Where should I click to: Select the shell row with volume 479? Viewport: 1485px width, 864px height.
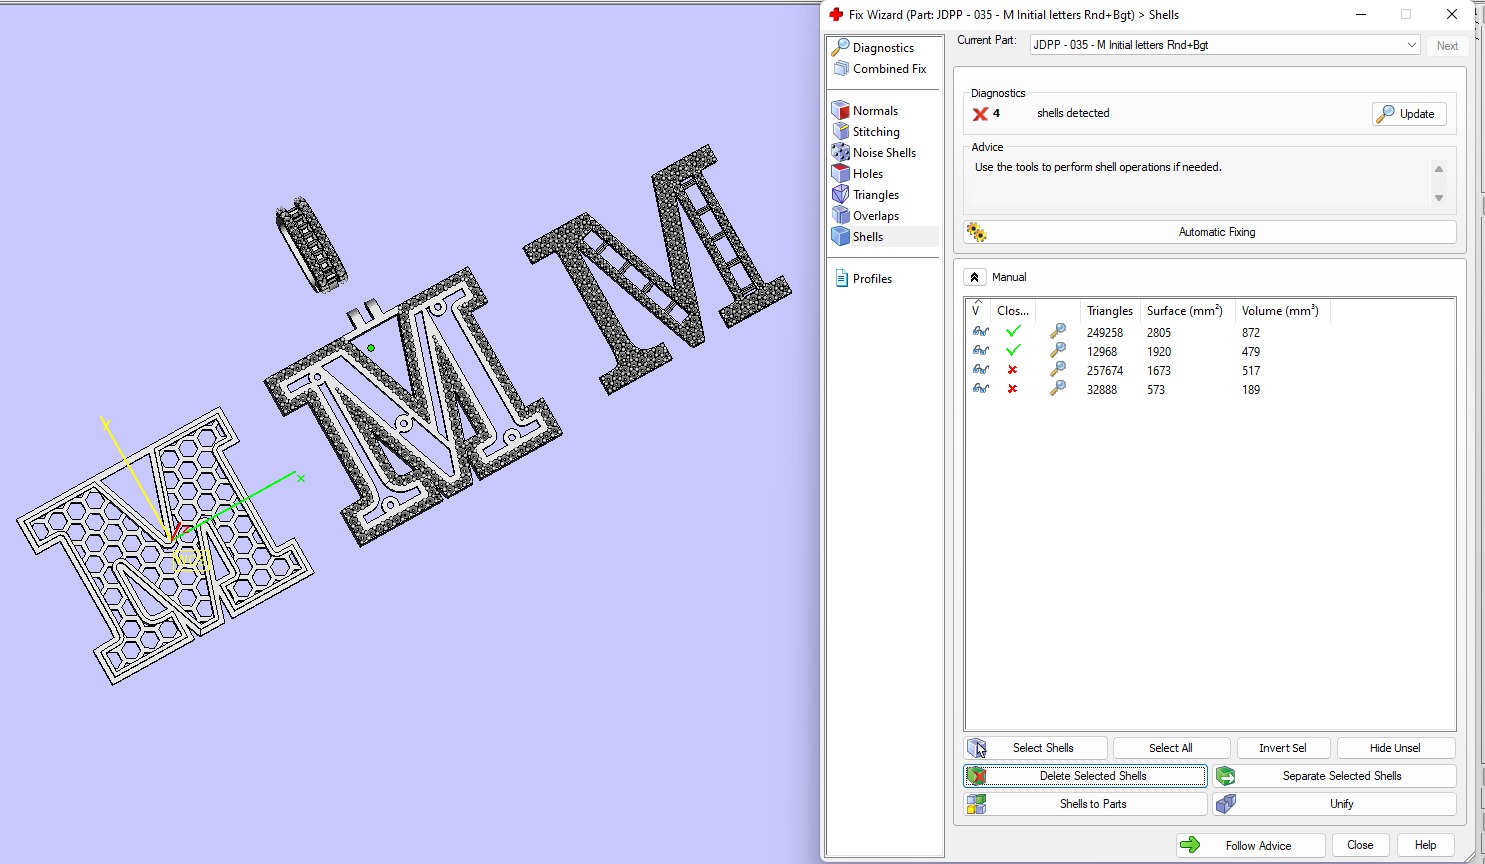click(x=1210, y=351)
